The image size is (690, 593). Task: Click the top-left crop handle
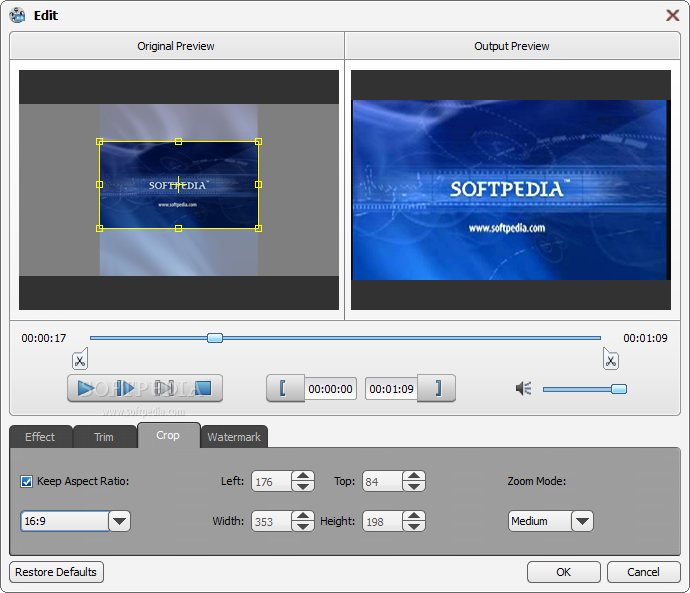[x=99, y=142]
